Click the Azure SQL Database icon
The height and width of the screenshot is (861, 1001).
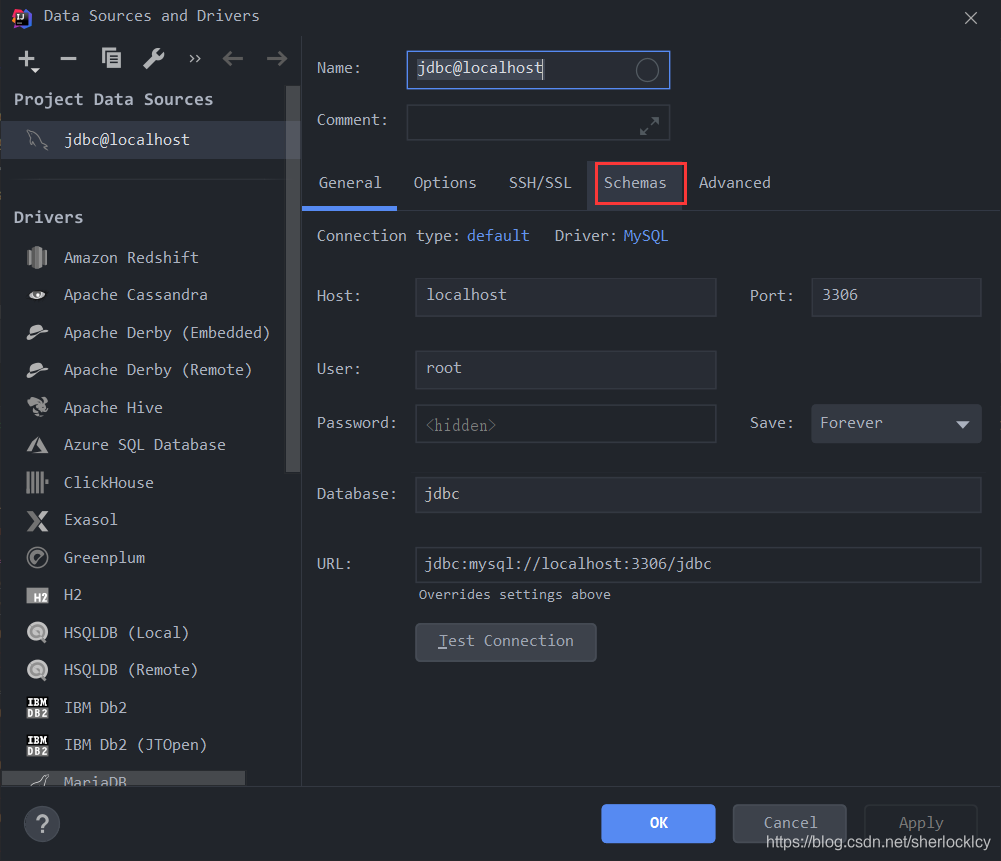click(x=37, y=445)
